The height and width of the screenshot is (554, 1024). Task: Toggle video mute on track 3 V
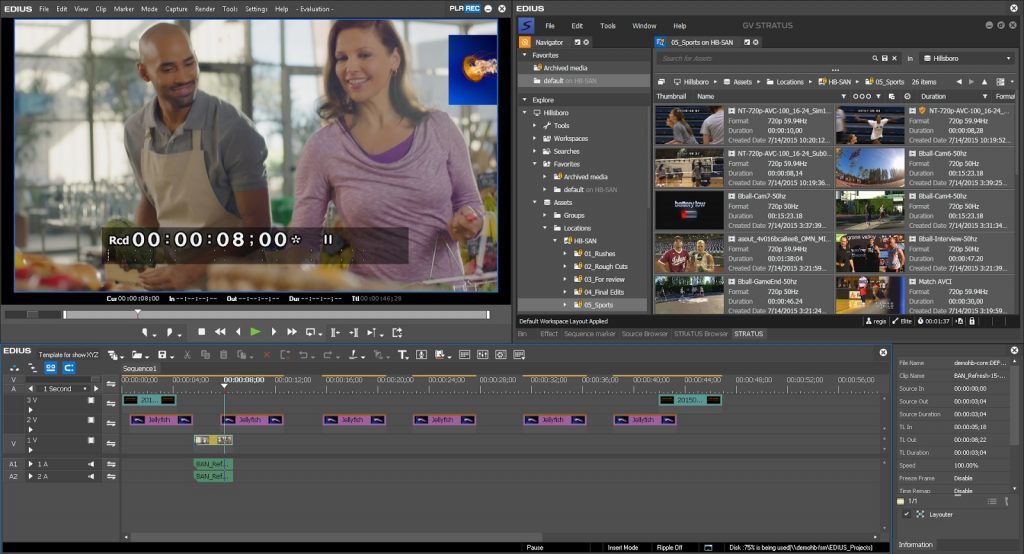click(x=91, y=400)
